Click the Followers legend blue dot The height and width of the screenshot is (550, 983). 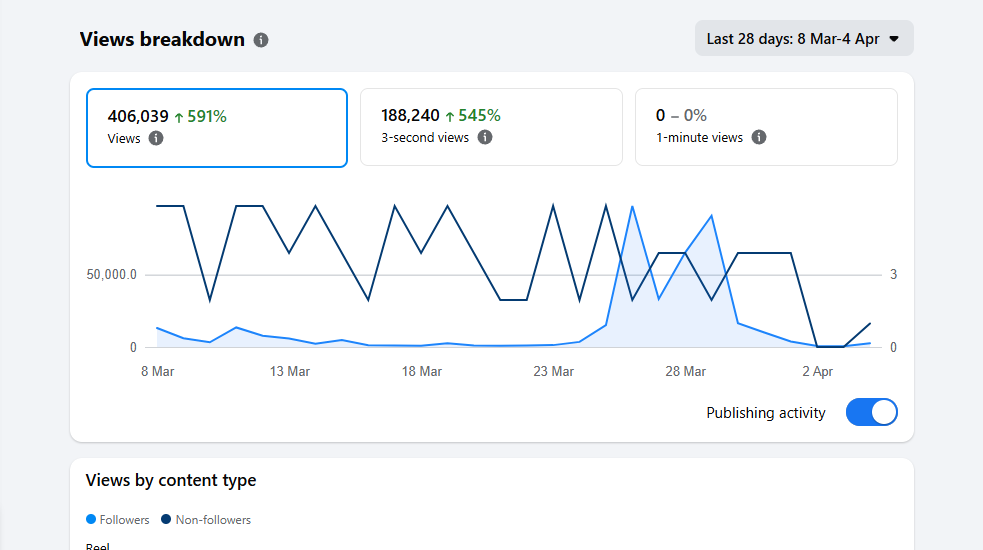coord(92,520)
